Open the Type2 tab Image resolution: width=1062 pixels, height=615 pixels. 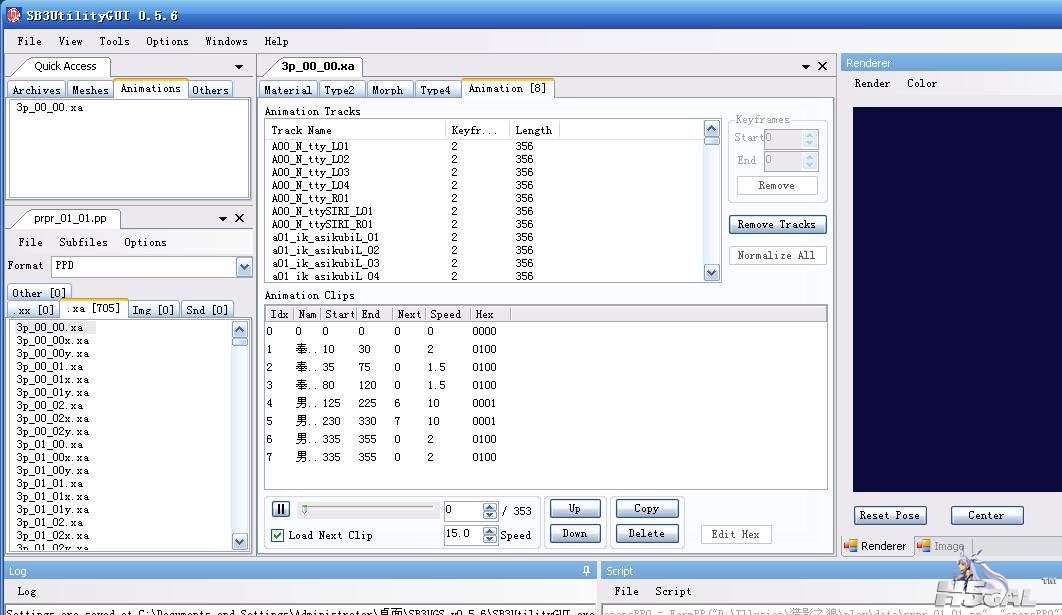pos(339,90)
